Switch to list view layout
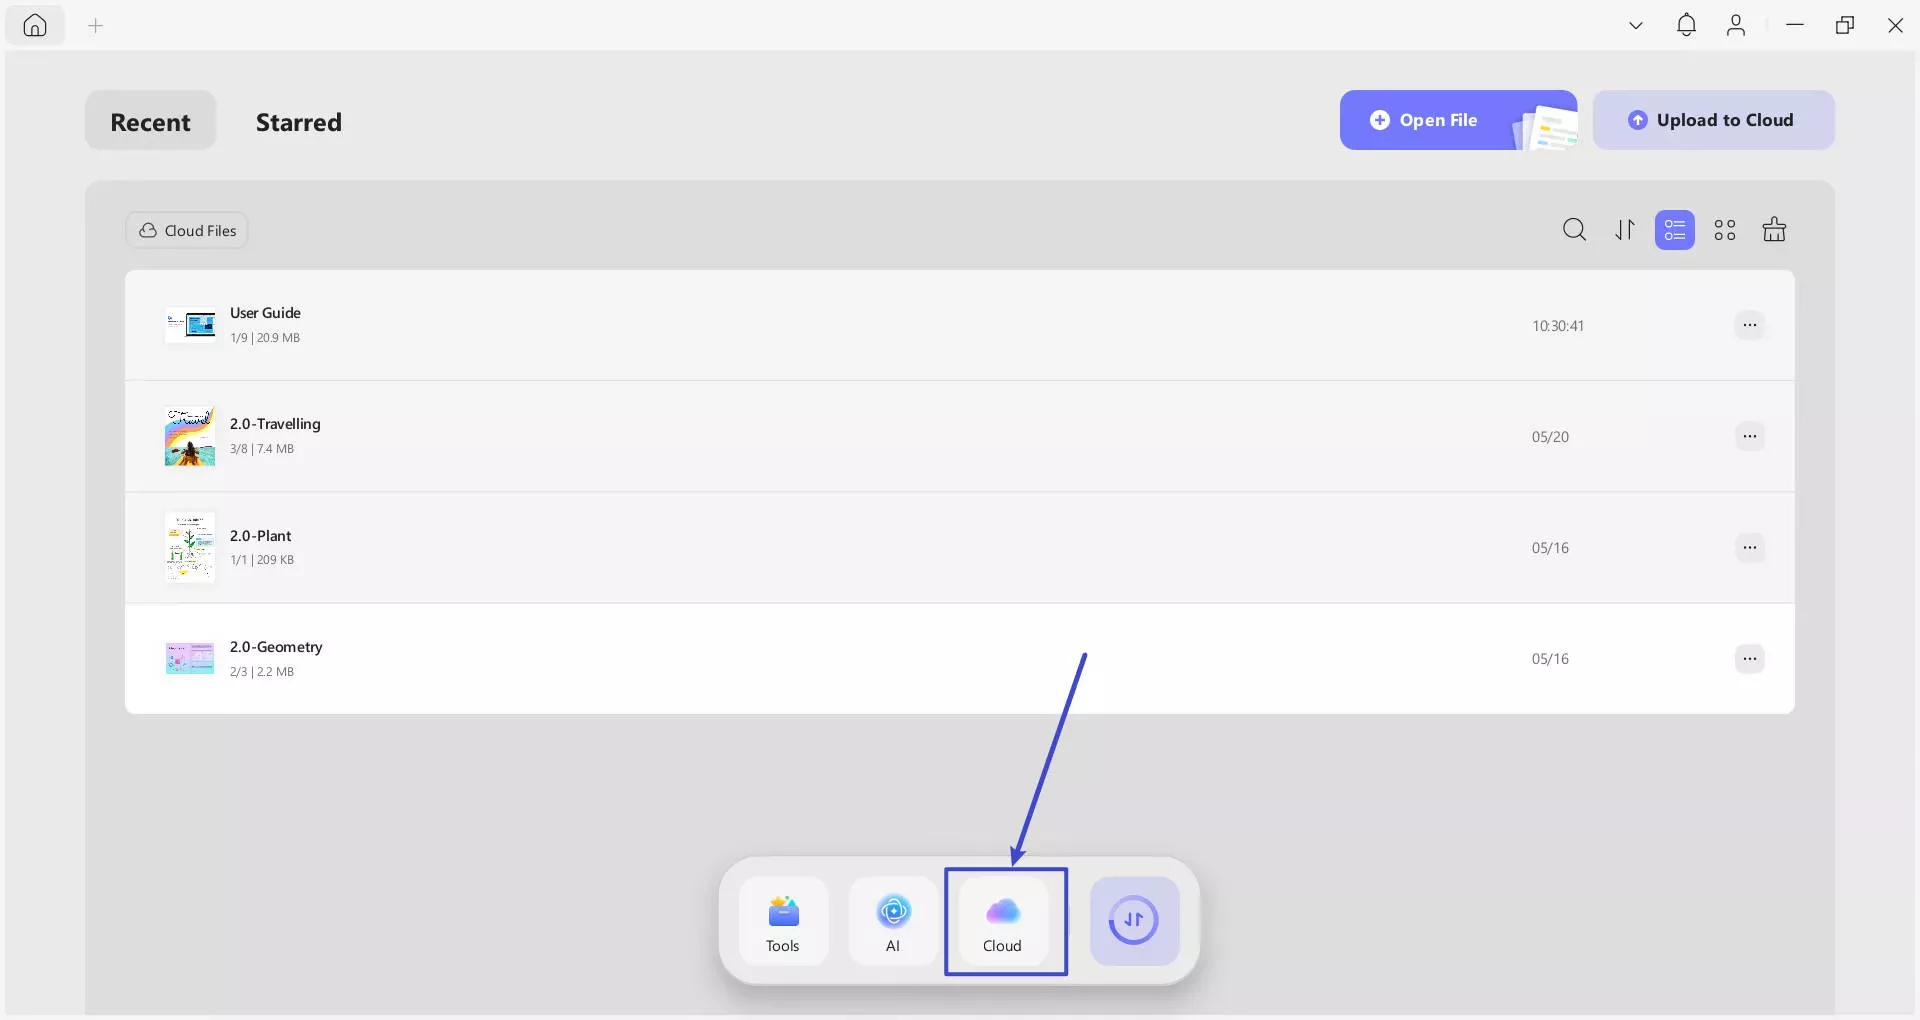1920x1020 pixels. point(1675,230)
